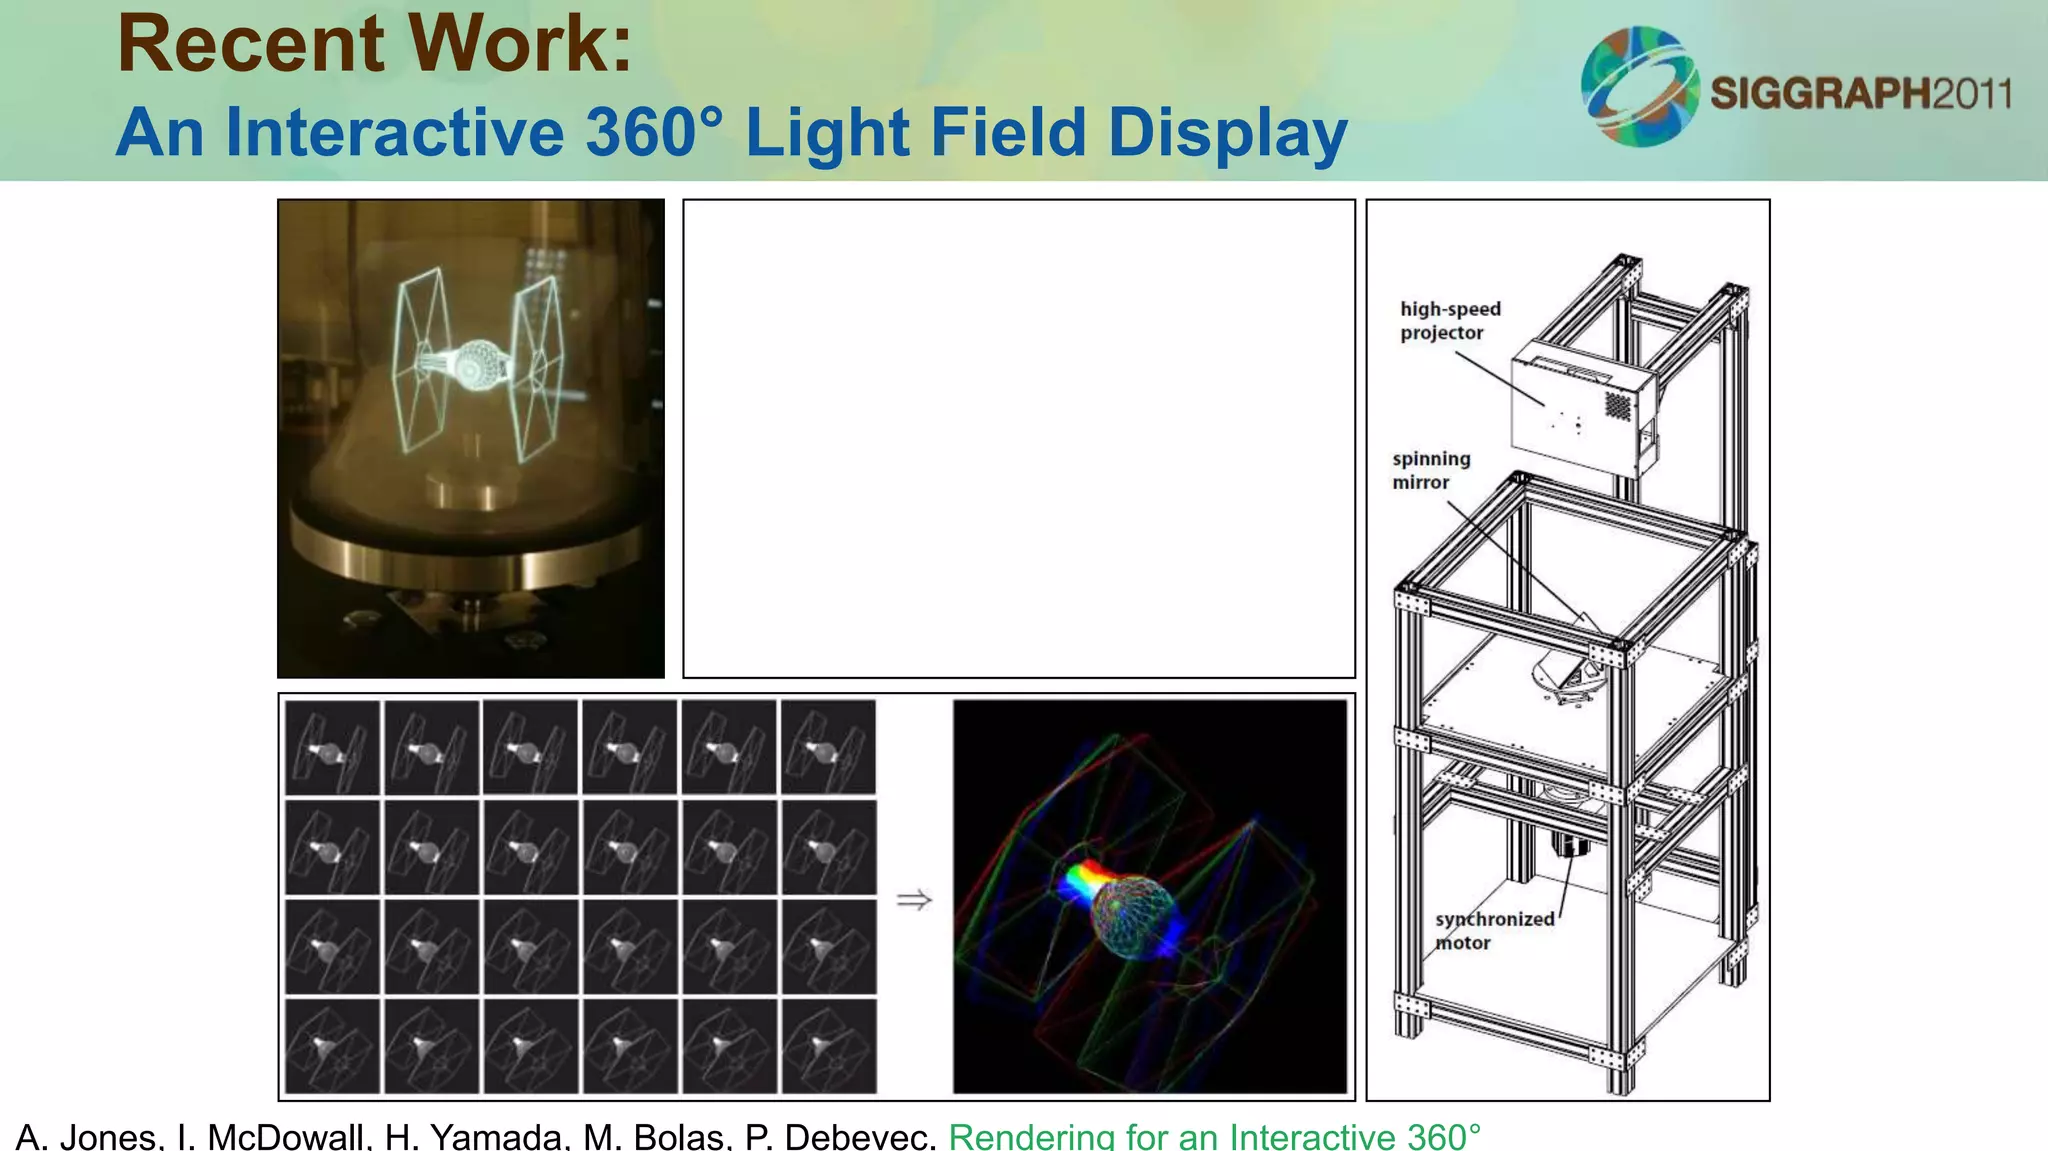The height and width of the screenshot is (1151, 2048).
Task: Select the empty white video frame
Action: click(x=1018, y=438)
